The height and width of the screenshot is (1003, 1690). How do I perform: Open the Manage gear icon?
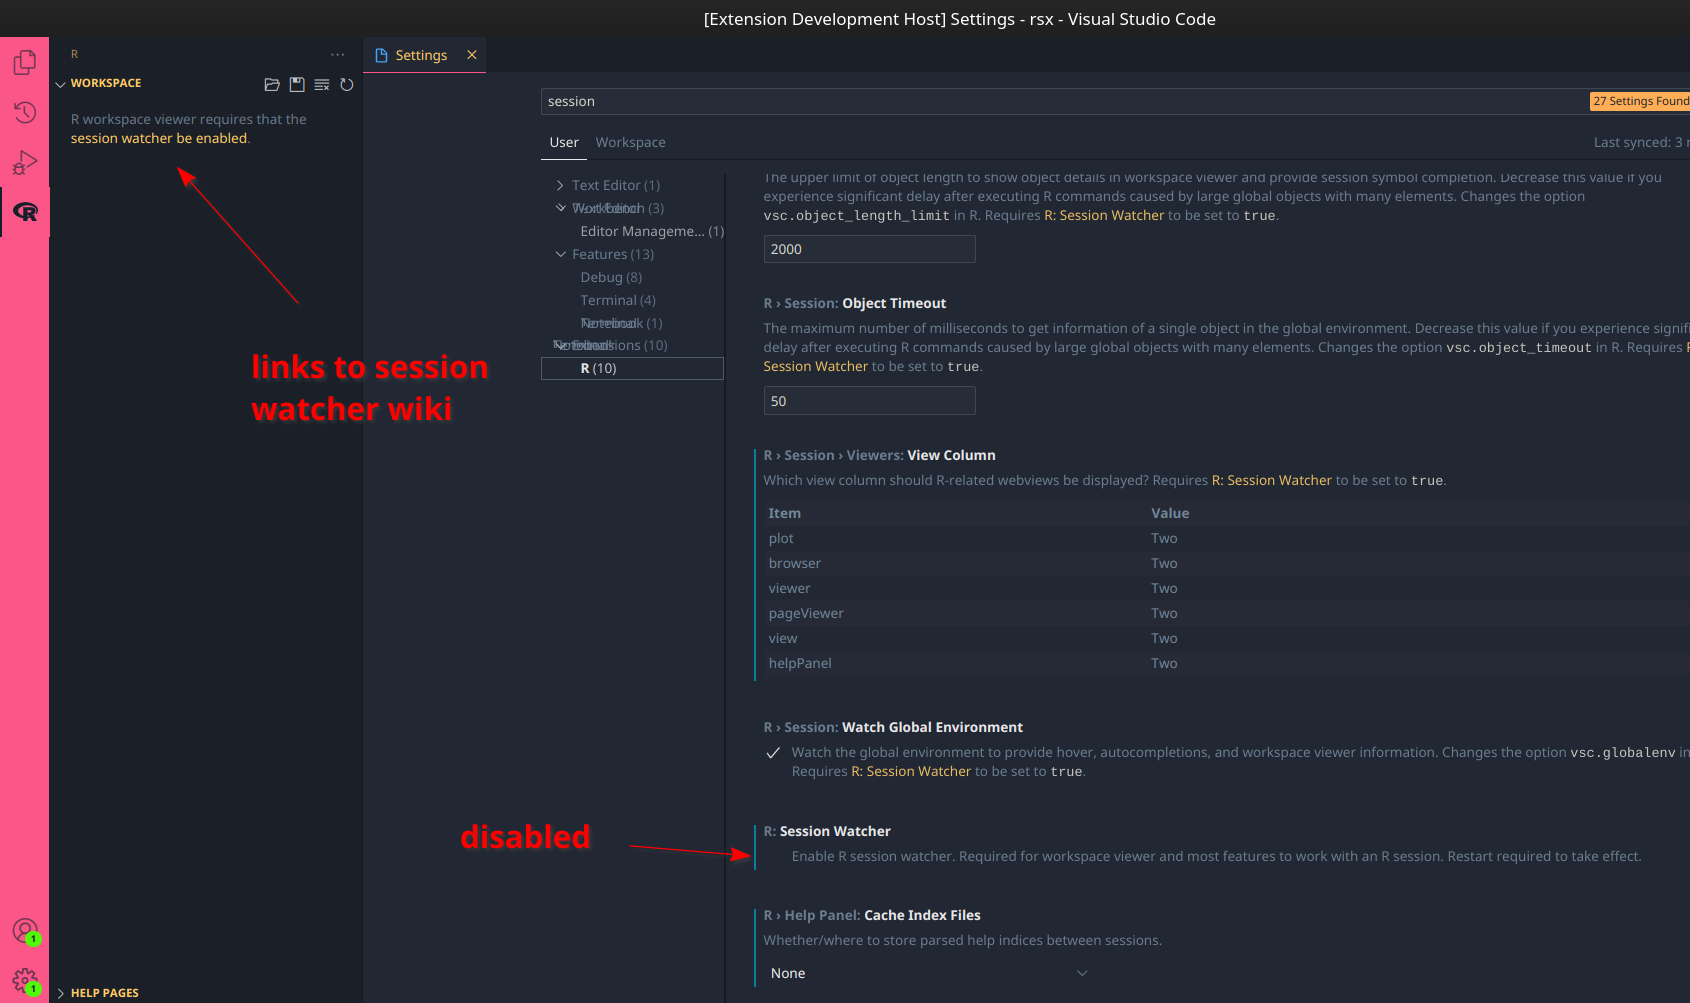(25, 980)
